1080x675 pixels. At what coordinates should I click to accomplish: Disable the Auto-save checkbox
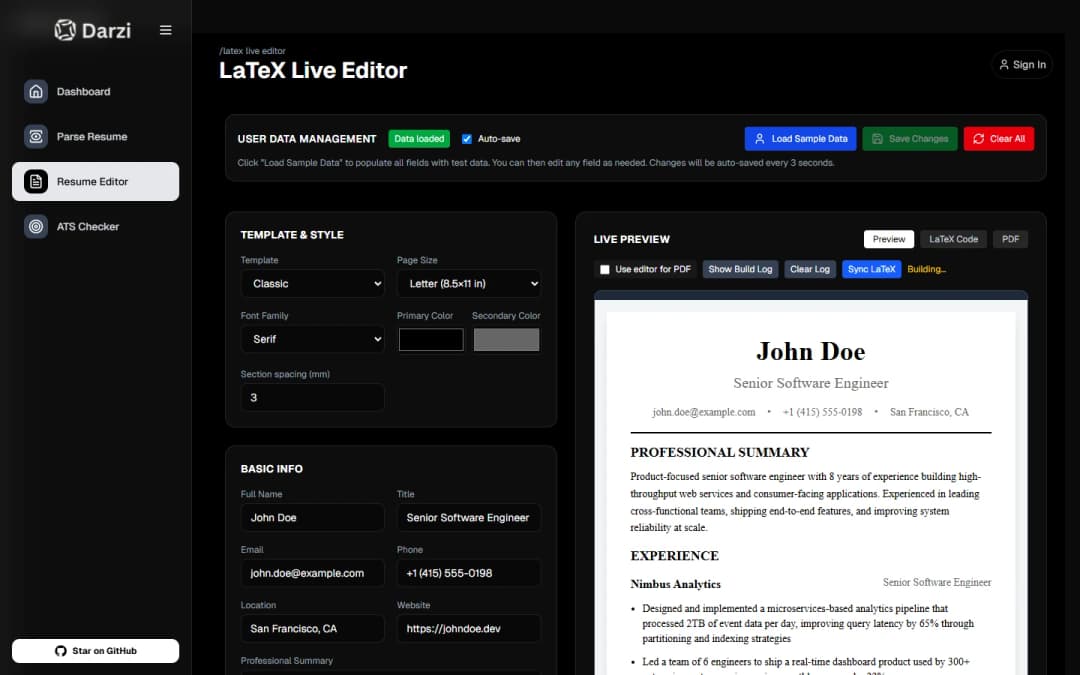point(466,138)
